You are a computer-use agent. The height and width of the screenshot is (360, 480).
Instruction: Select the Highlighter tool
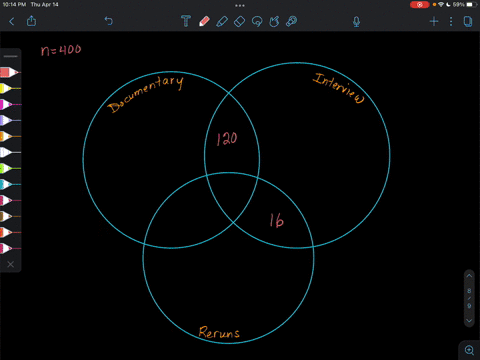(222, 21)
